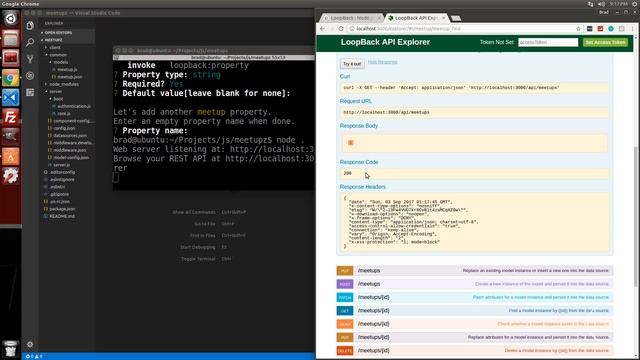640x360 pixels.
Task: Open Visual Studio Code from the dock
Action: (11, 98)
